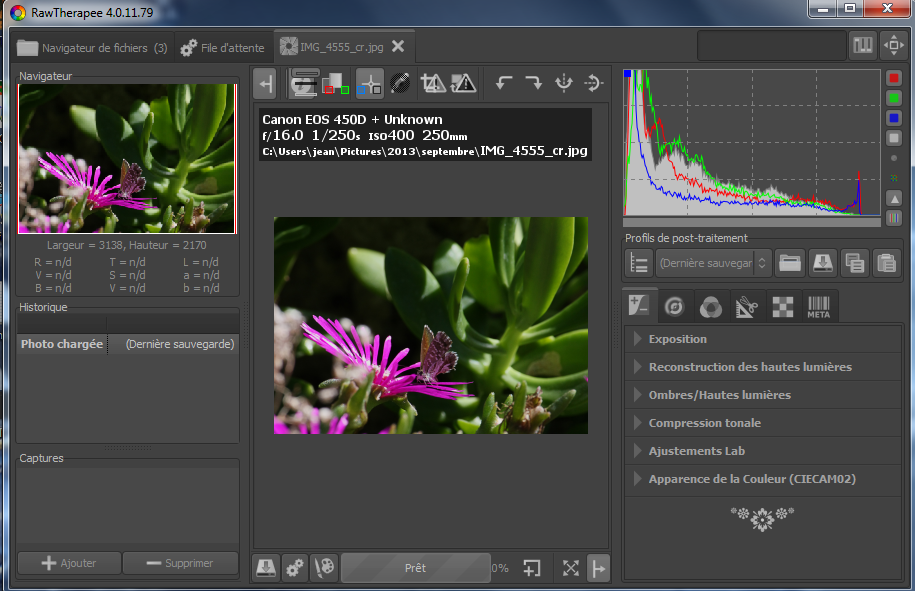Click the RawTherapee logo in title bar
This screenshot has height=591, width=915.
pyautogui.click(x=18, y=13)
